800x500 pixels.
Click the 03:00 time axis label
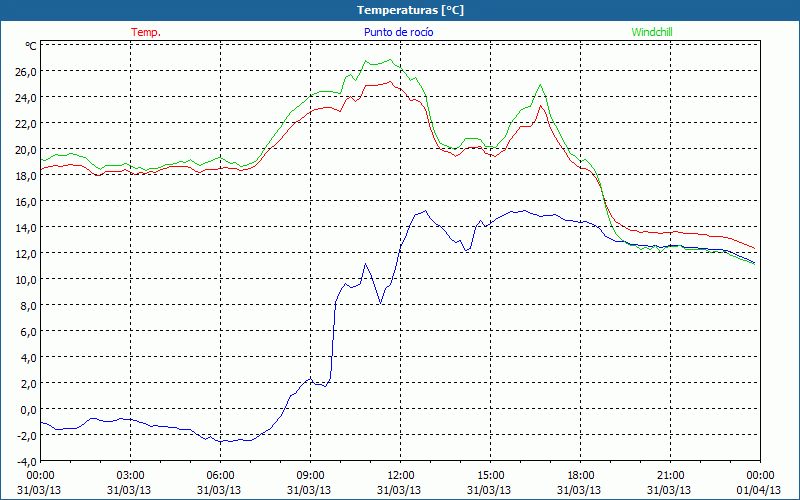[130, 475]
